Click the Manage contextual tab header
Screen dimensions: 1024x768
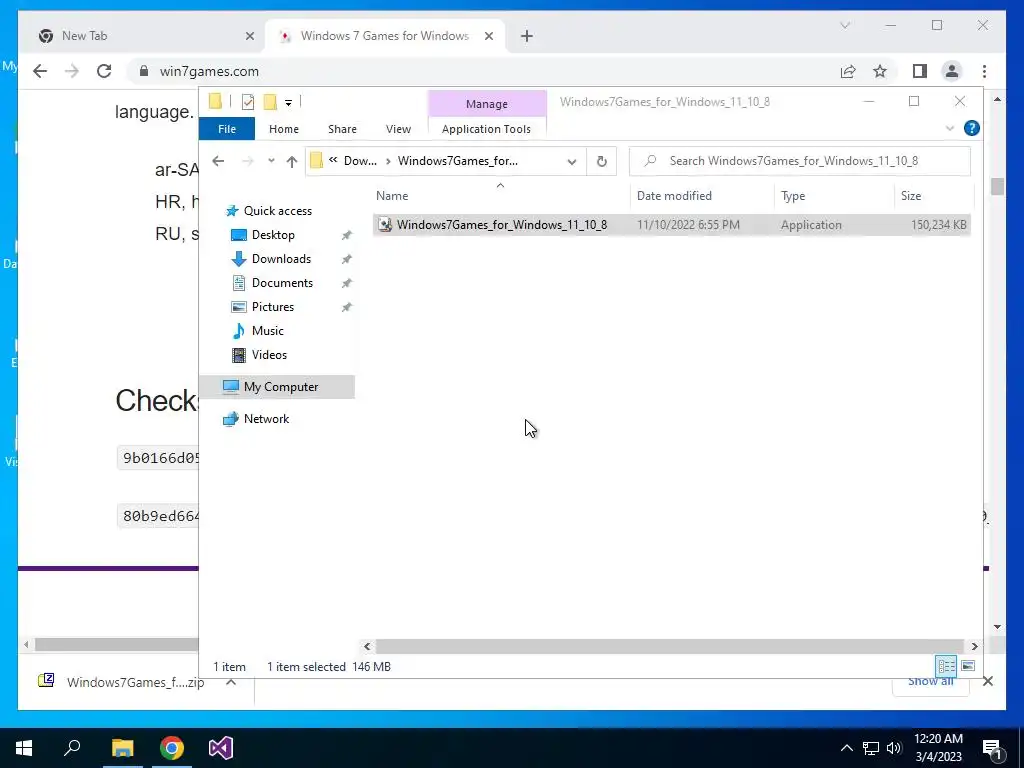487,104
